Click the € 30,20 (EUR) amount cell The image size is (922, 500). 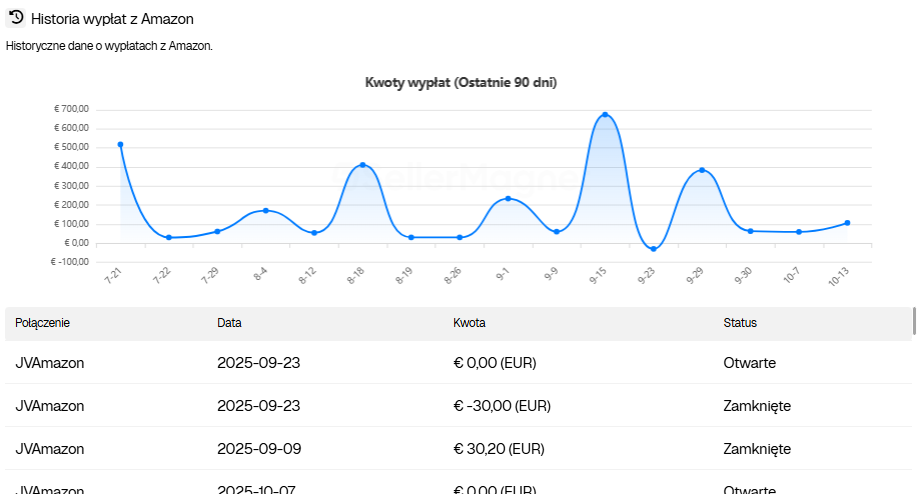tap(499, 449)
